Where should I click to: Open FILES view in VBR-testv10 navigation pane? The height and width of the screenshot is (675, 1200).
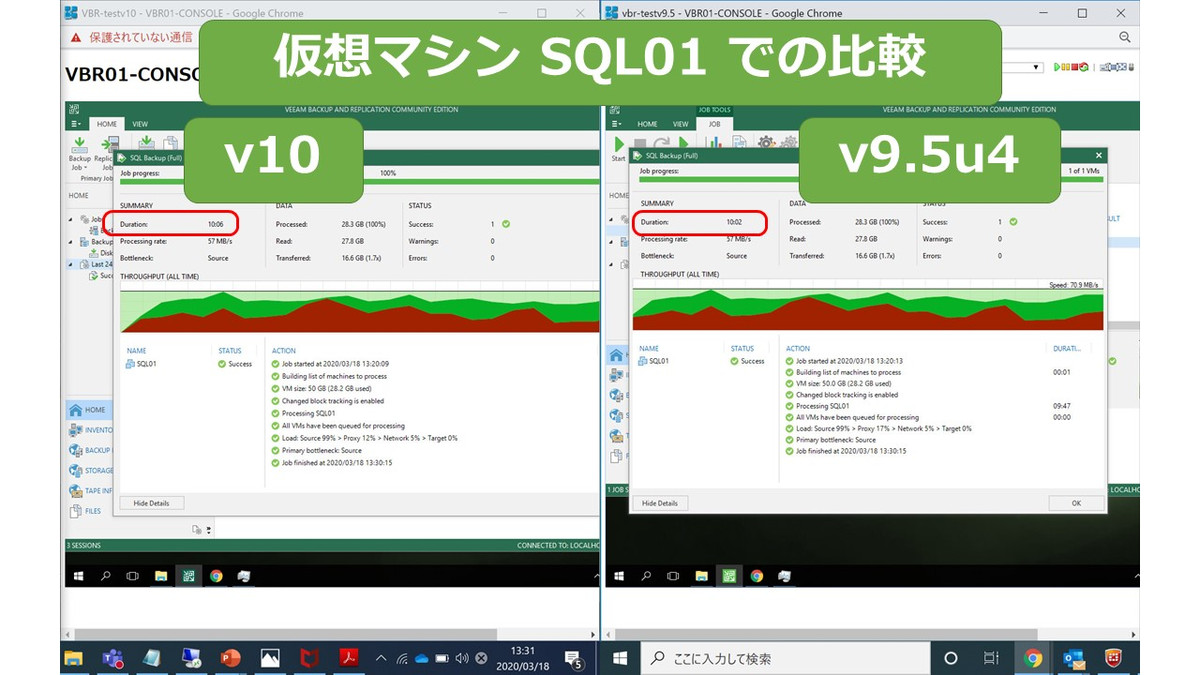point(88,511)
